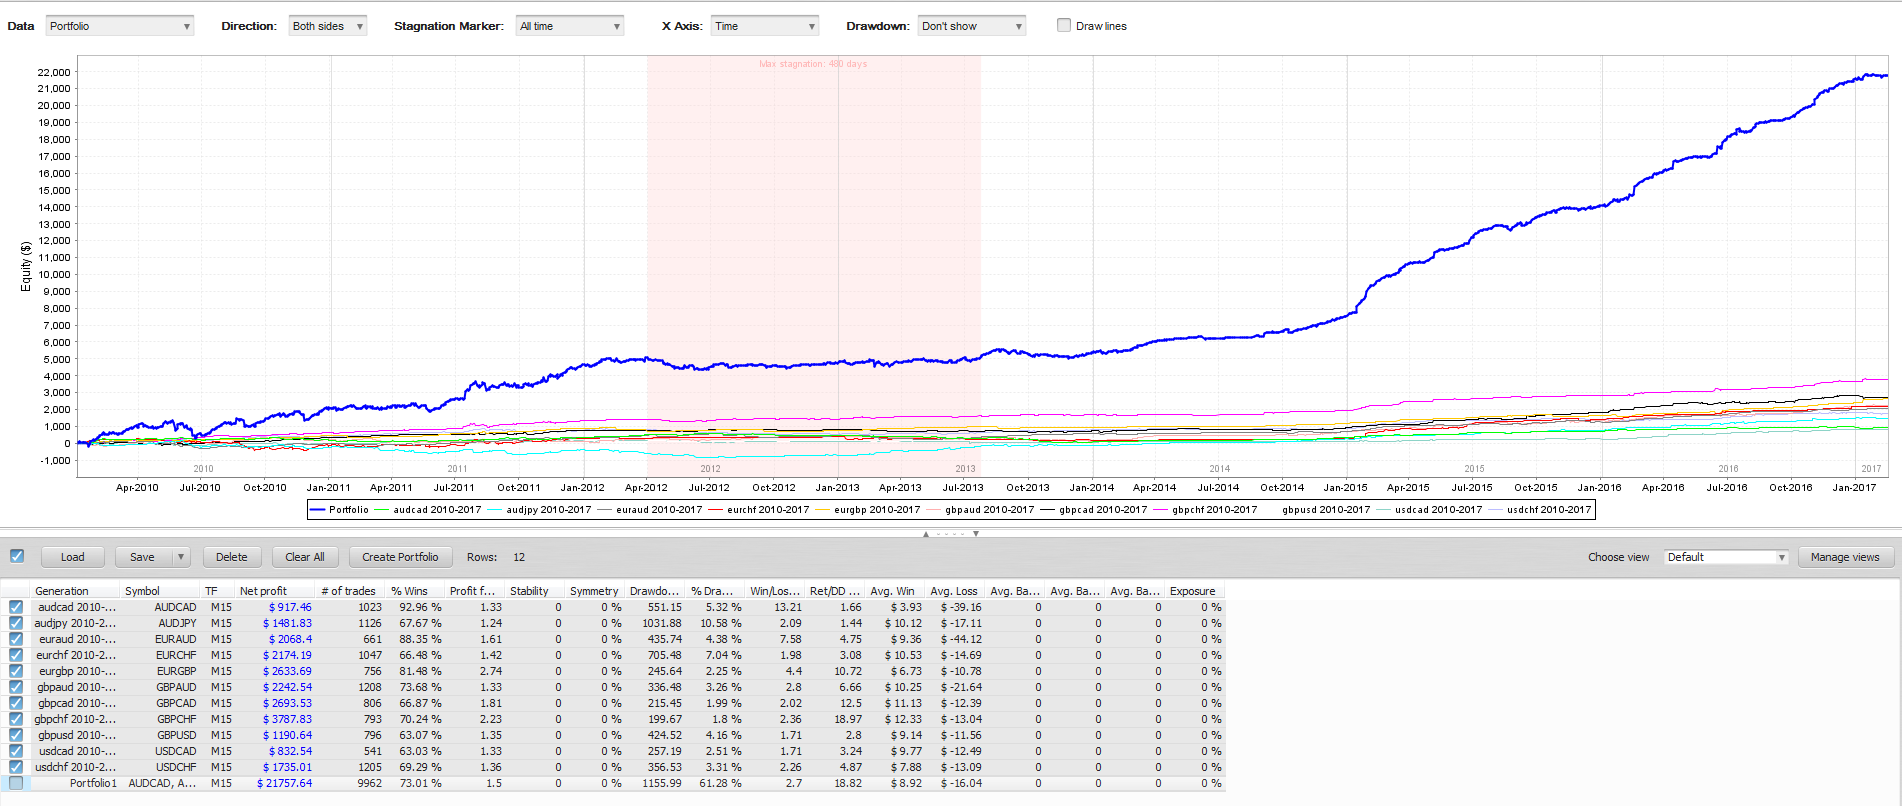The height and width of the screenshot is (806, 1902).
Task: Click the Load button
Action: [73, 557]
